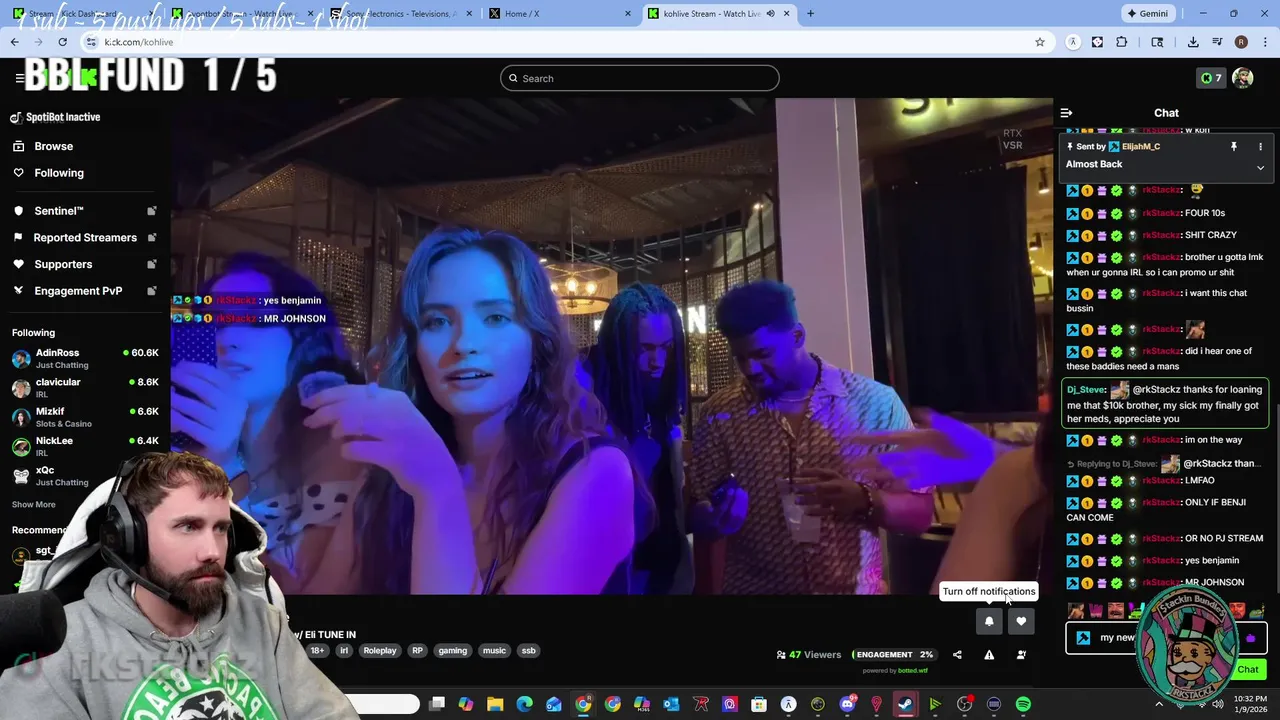The image size is (1280, 720).
Task: Click the ENGAGEMENT 2% meter
Action: tap(894, 655)
